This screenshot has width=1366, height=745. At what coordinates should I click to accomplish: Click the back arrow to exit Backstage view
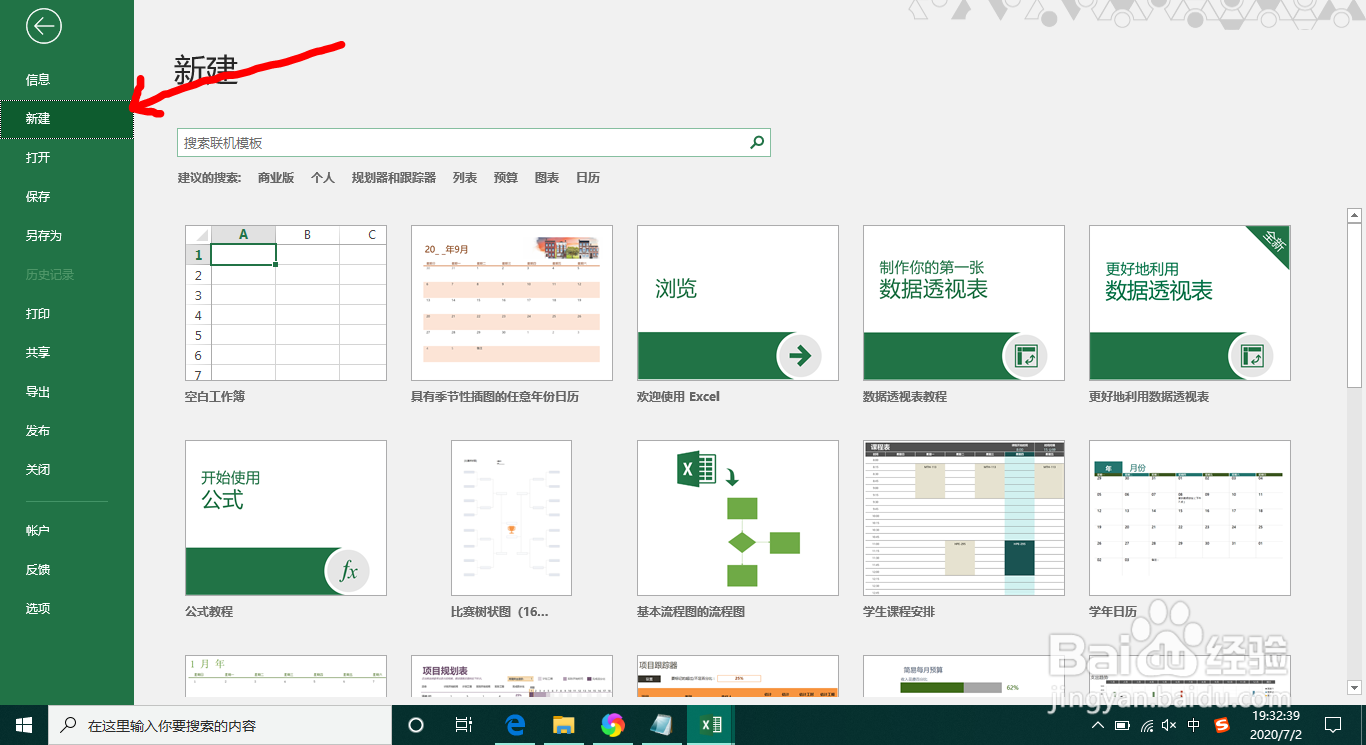(42, 27)
